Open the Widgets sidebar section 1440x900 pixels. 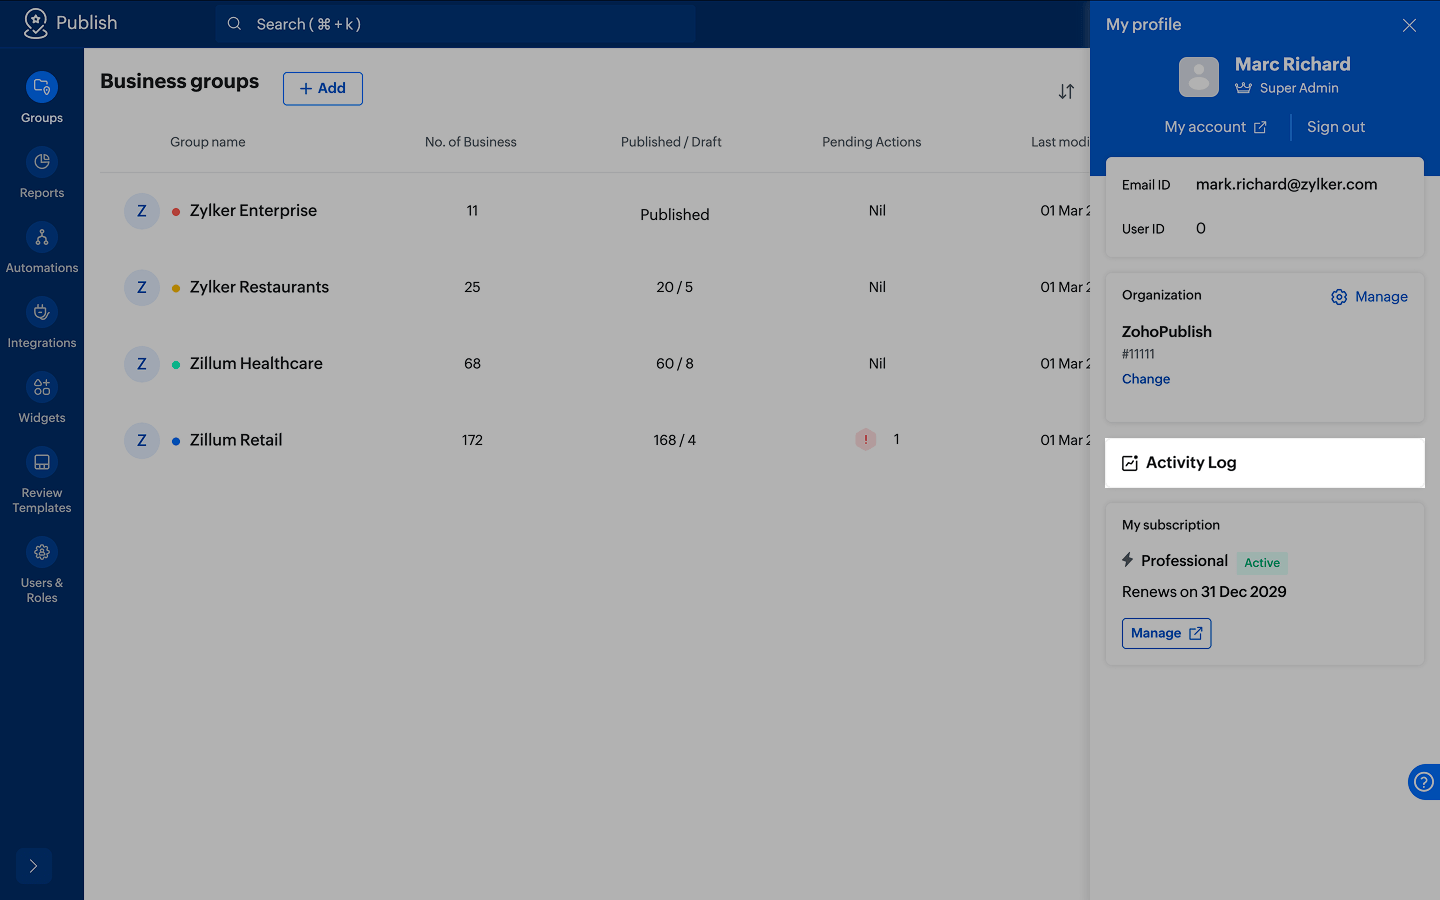(x=42, y=398)
